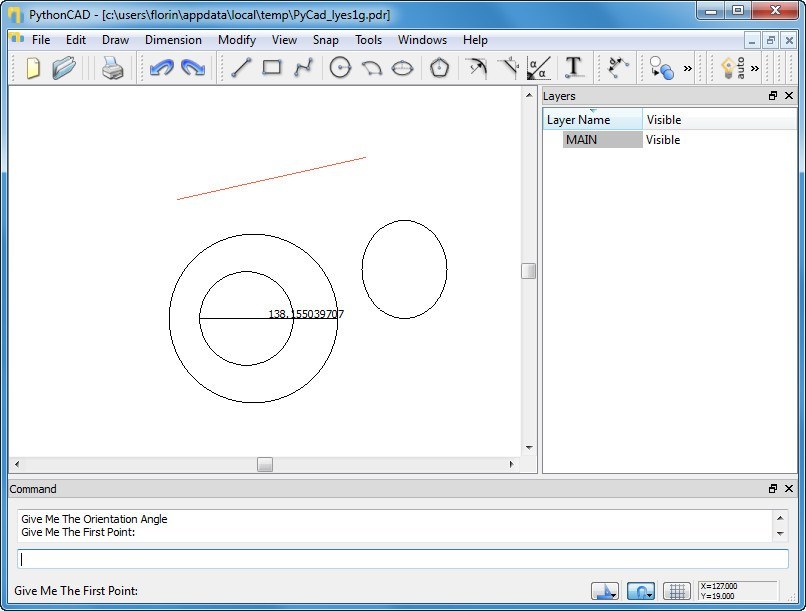
Task: Click the Visible column header
Action: coord(719,119)
